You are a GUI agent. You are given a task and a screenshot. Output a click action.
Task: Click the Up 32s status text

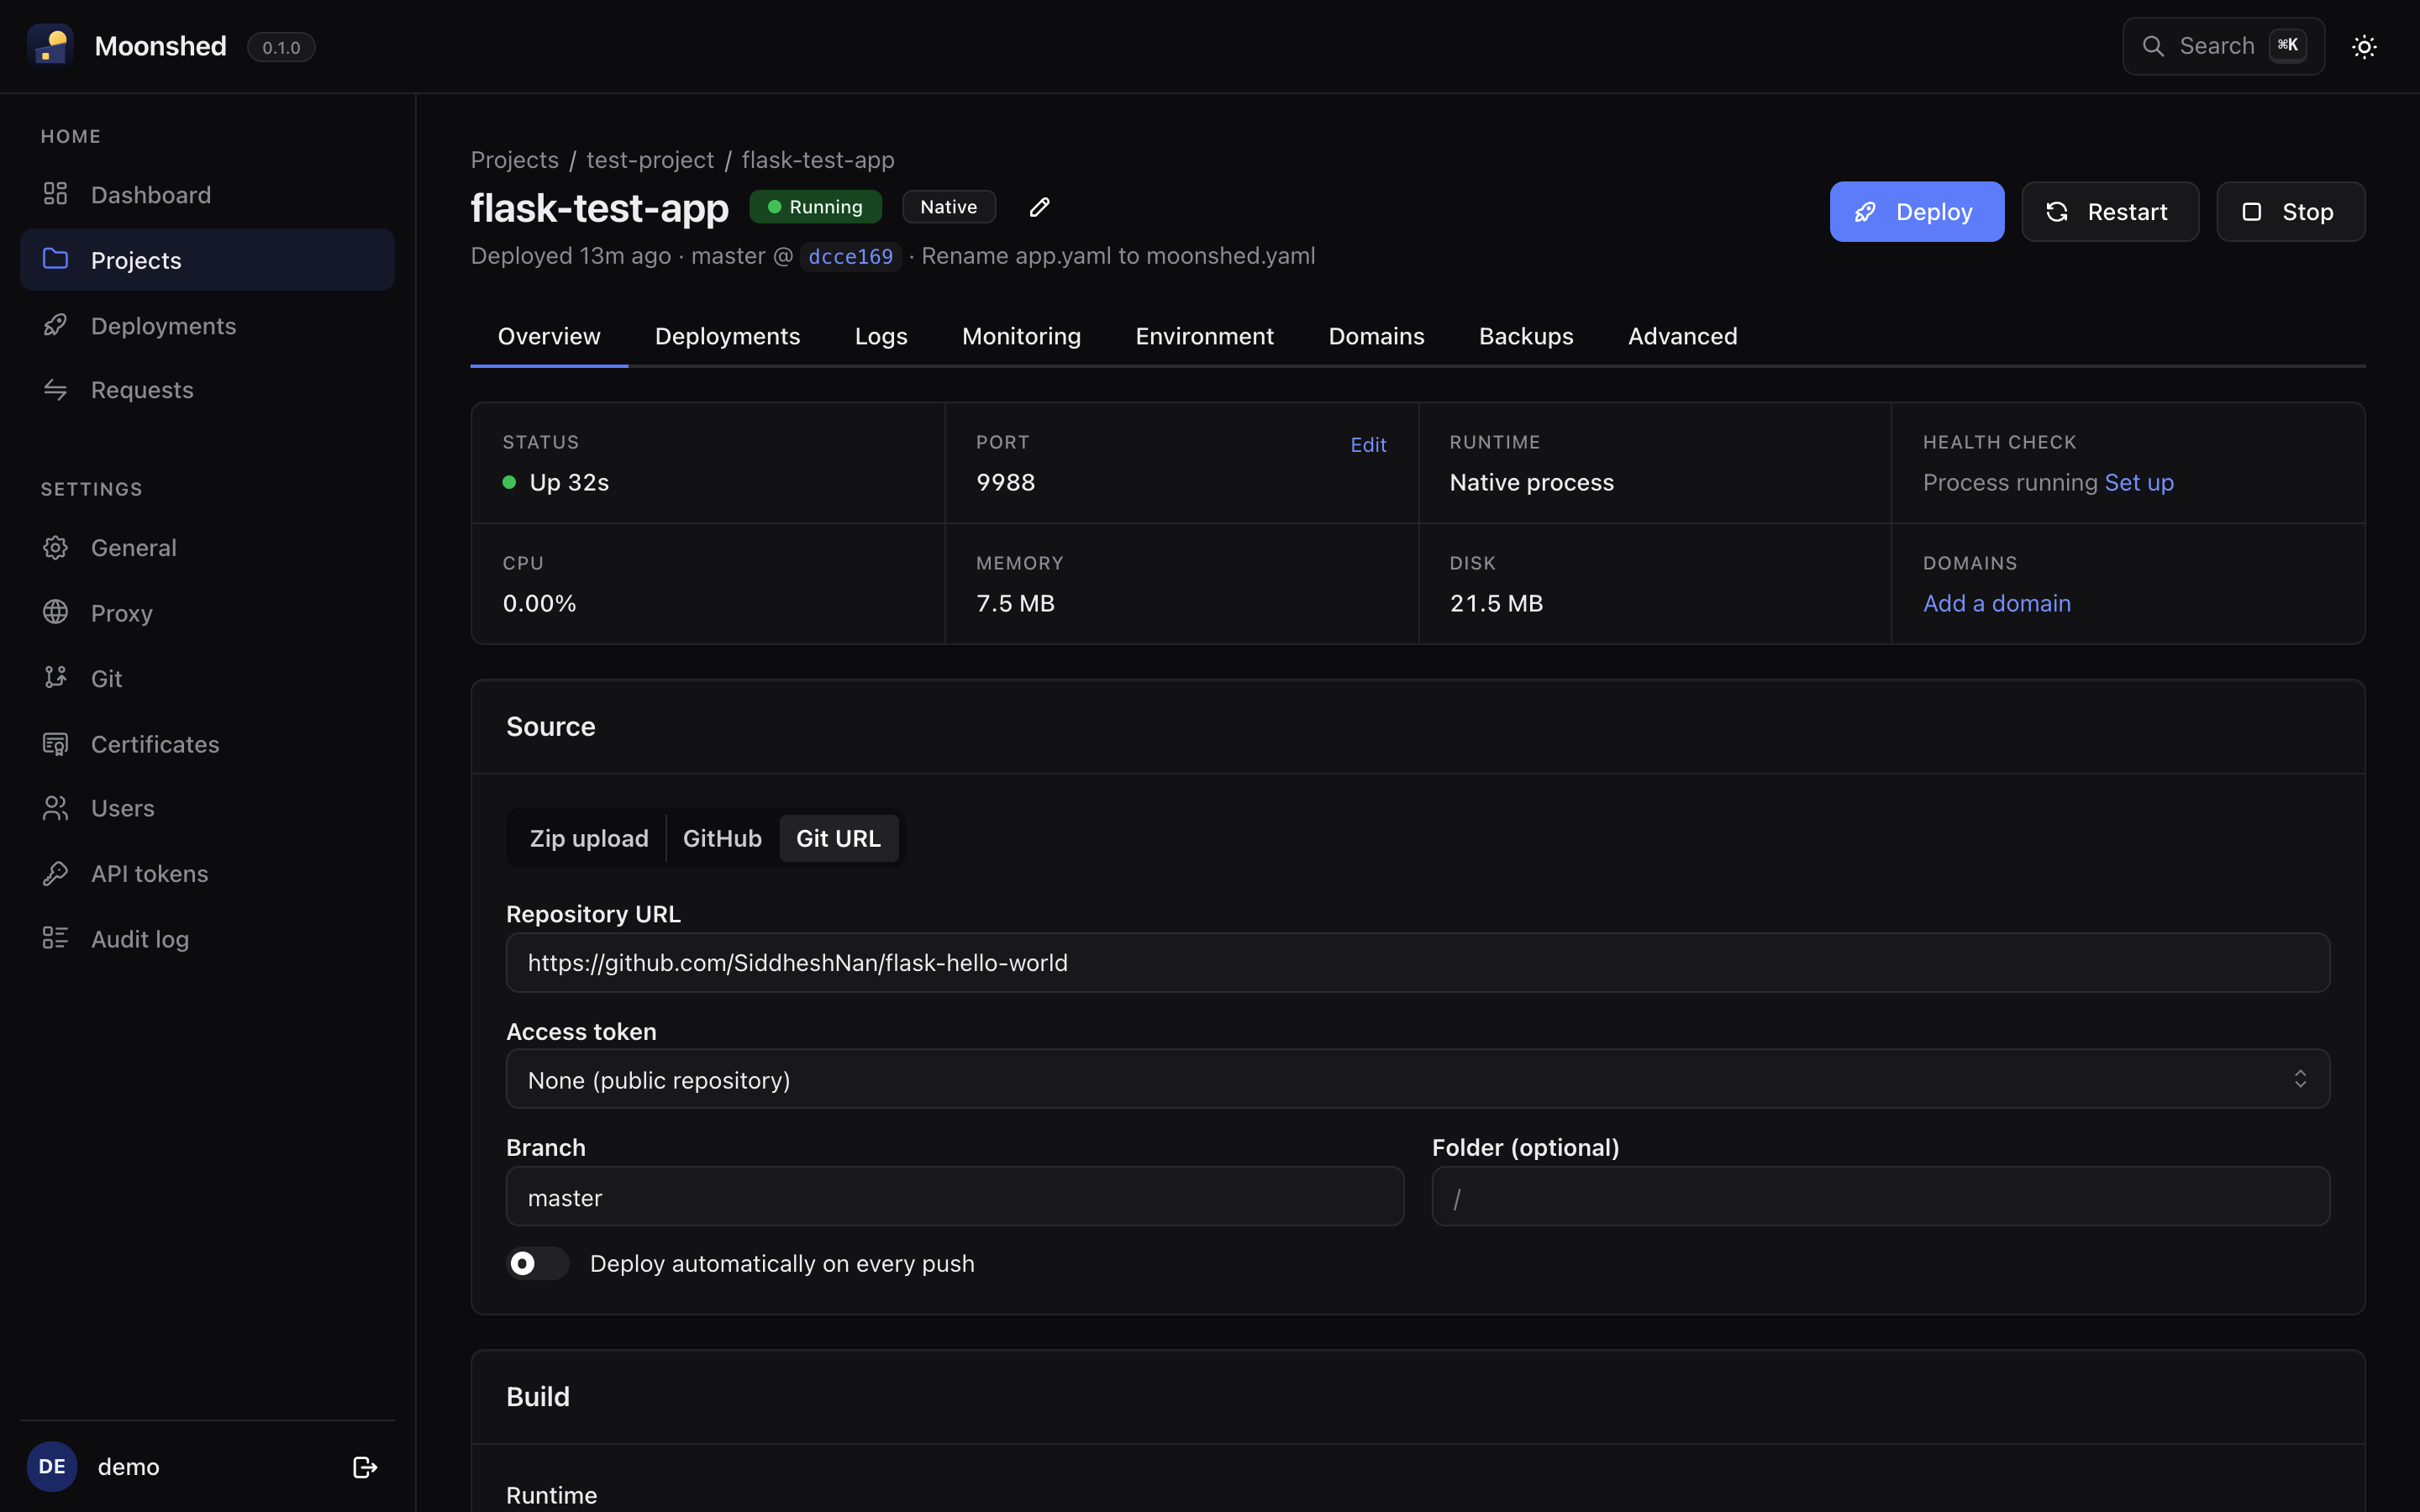point(568,482)
